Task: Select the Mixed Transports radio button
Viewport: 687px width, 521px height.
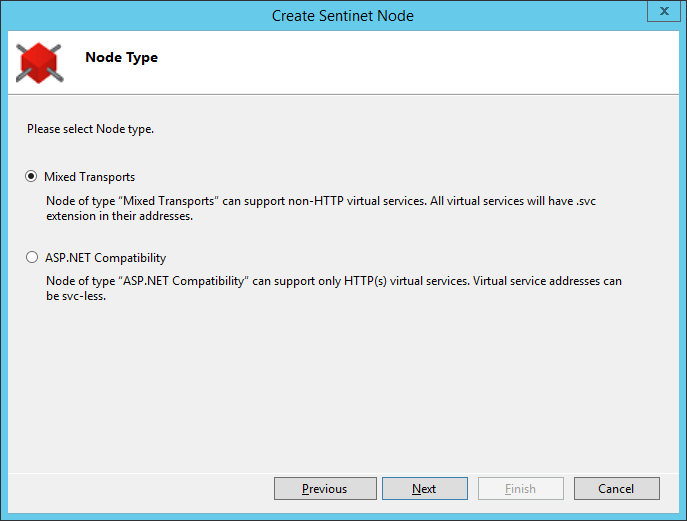Action: coord(31,177)
